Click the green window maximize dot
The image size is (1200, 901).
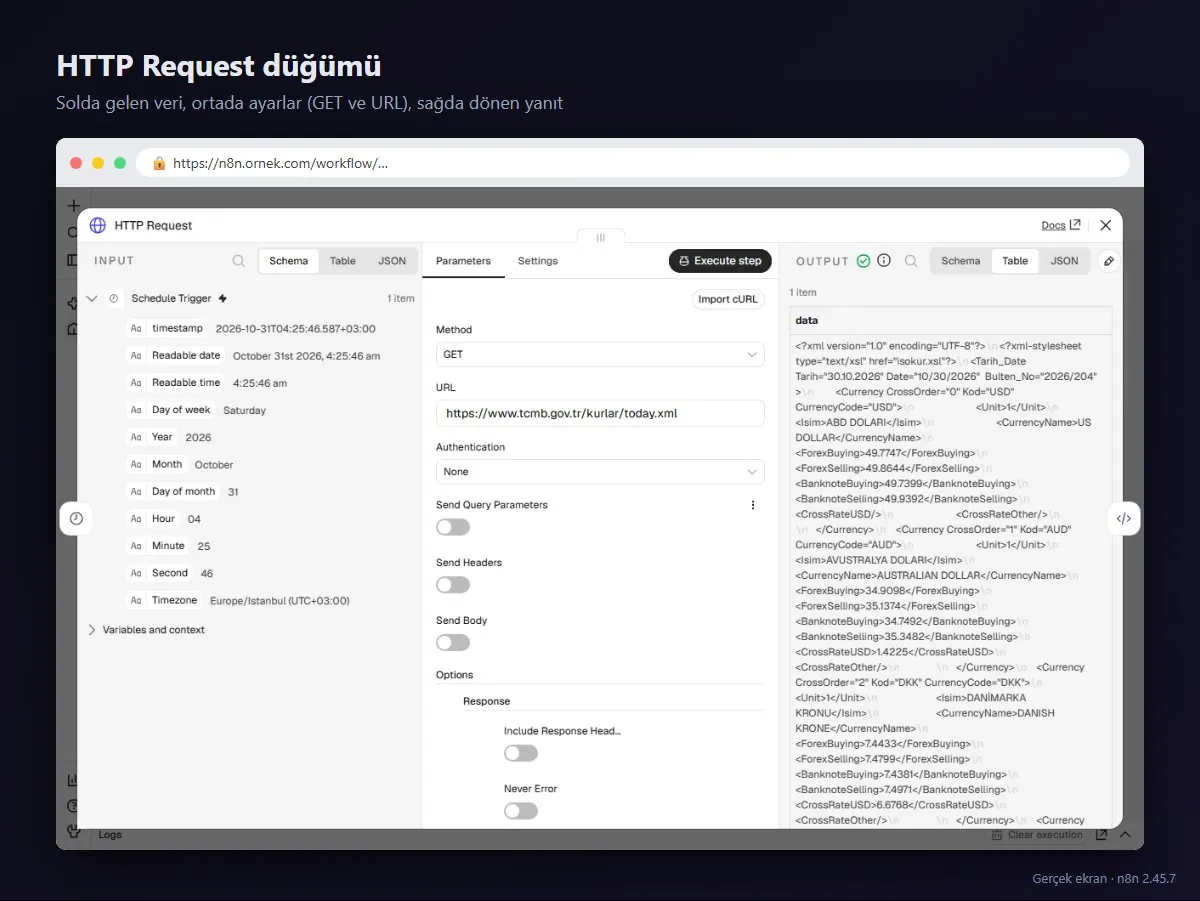[120, 163]
